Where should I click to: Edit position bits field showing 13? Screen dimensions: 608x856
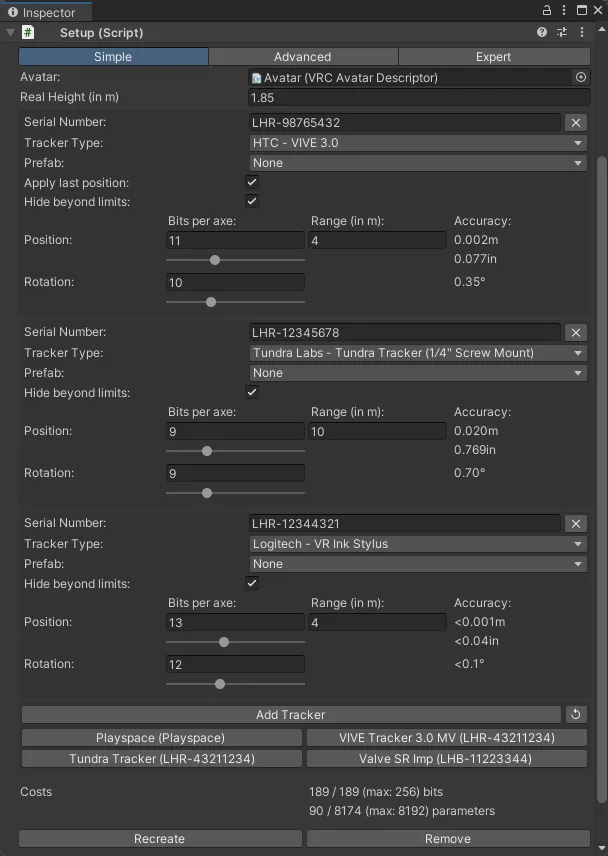point(235,622)
